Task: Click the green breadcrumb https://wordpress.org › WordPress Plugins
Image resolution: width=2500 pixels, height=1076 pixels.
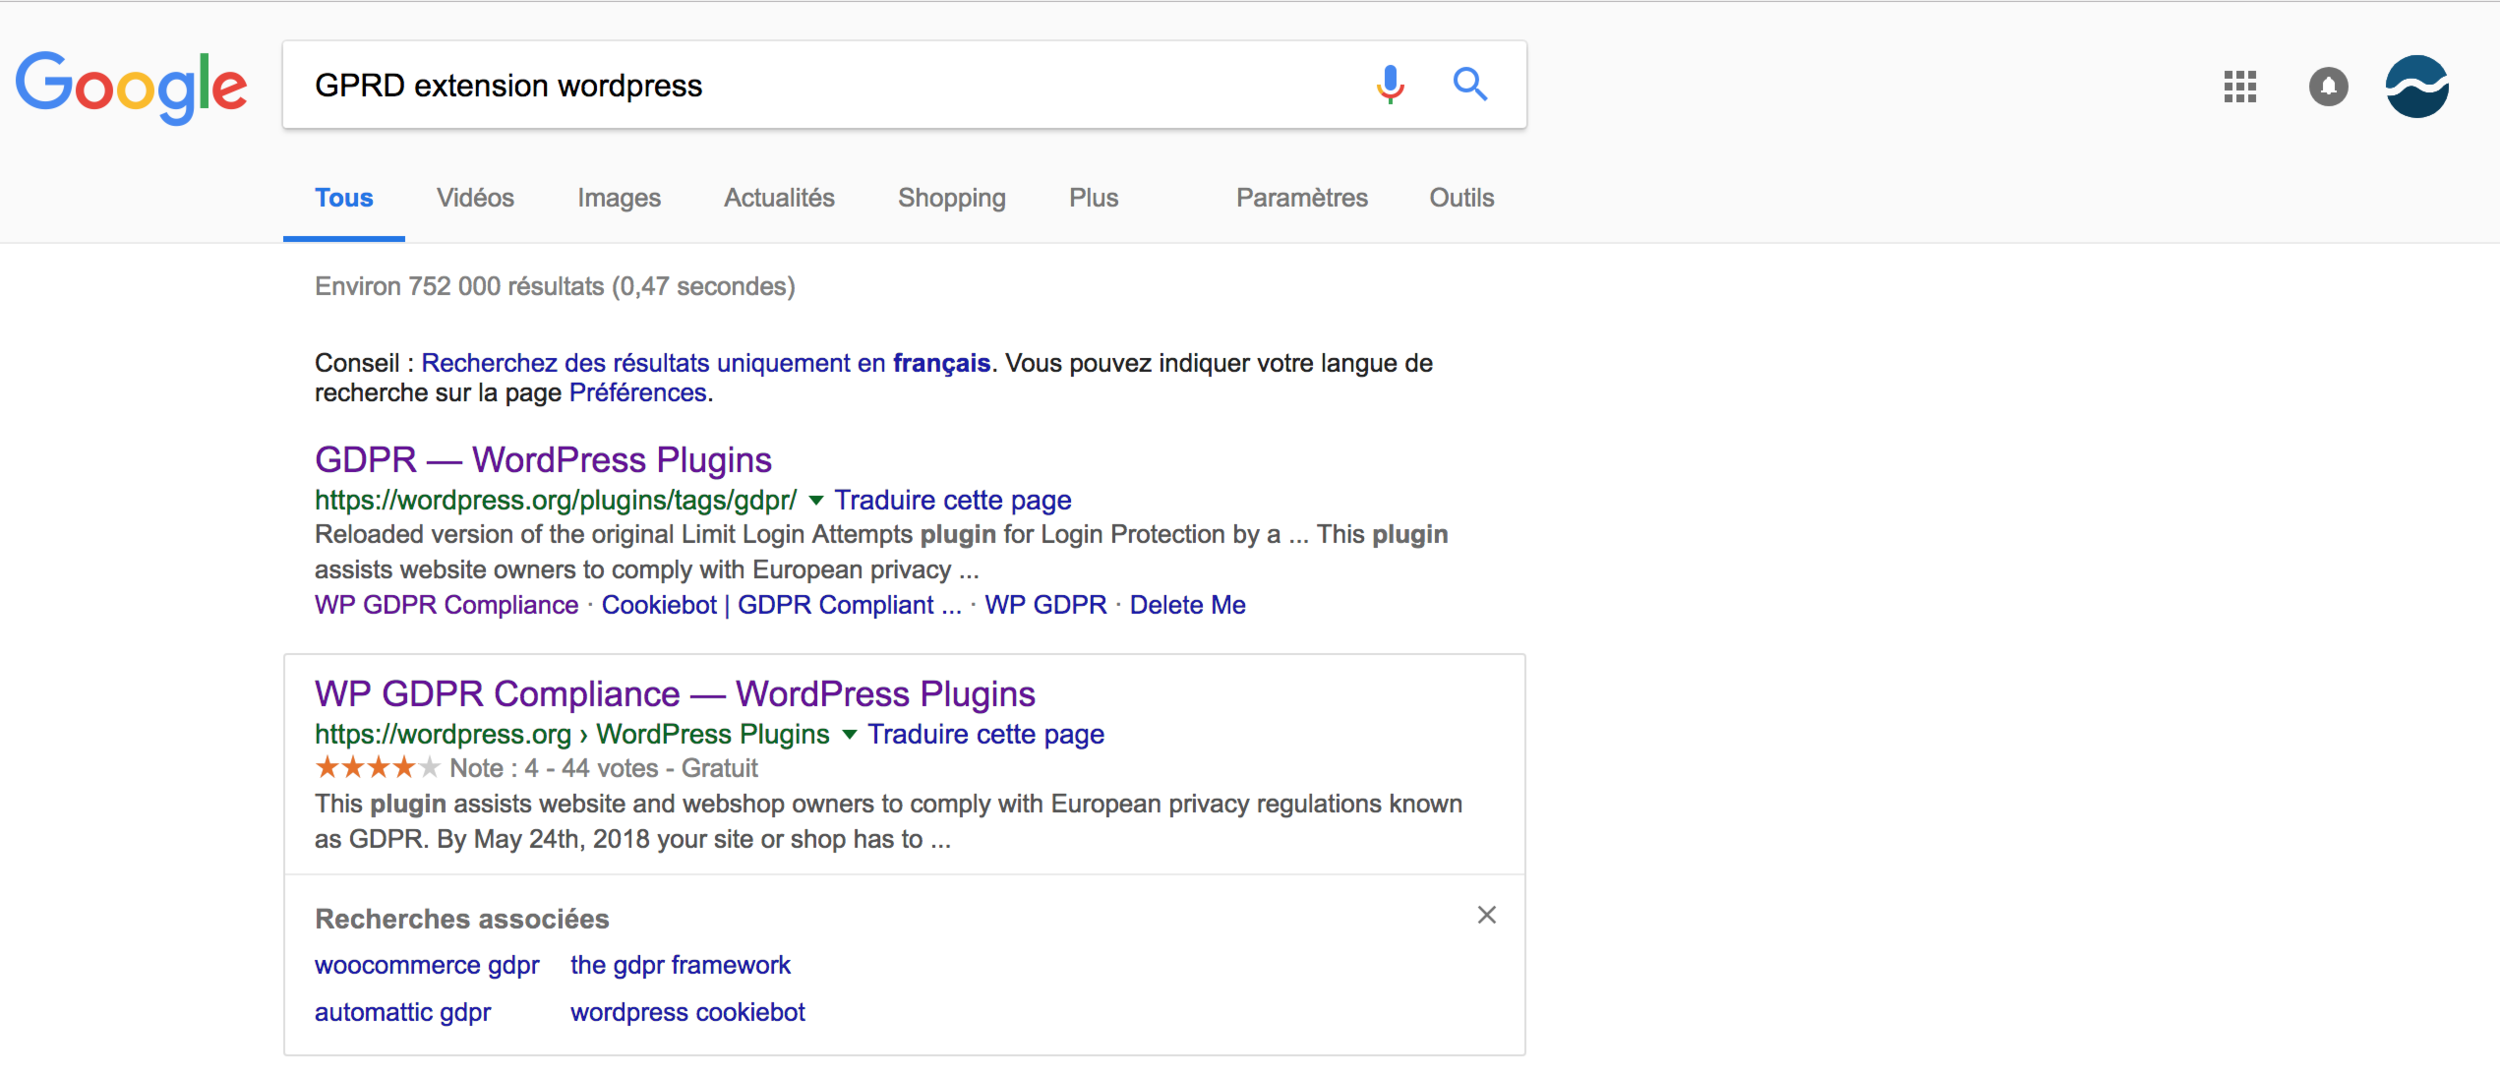Action: pyautogui.click(x=572, y=734)
